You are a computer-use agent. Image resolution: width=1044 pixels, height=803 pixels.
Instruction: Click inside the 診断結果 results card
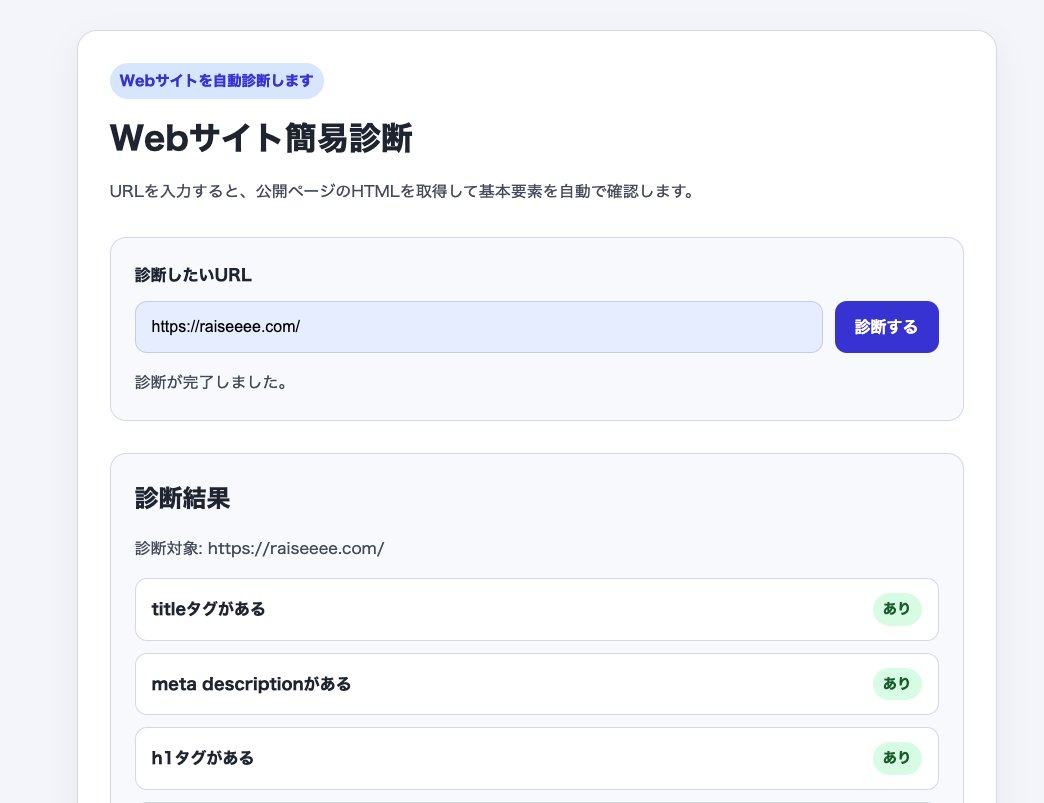pos(537,470)
